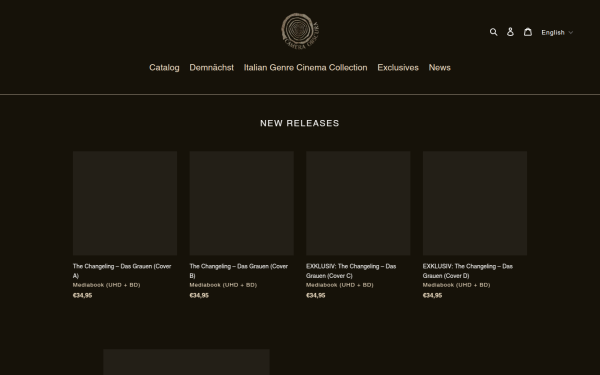Click the Camera Obscura logo
This screenshot has height=375, width=600.
tap(300, 31)
